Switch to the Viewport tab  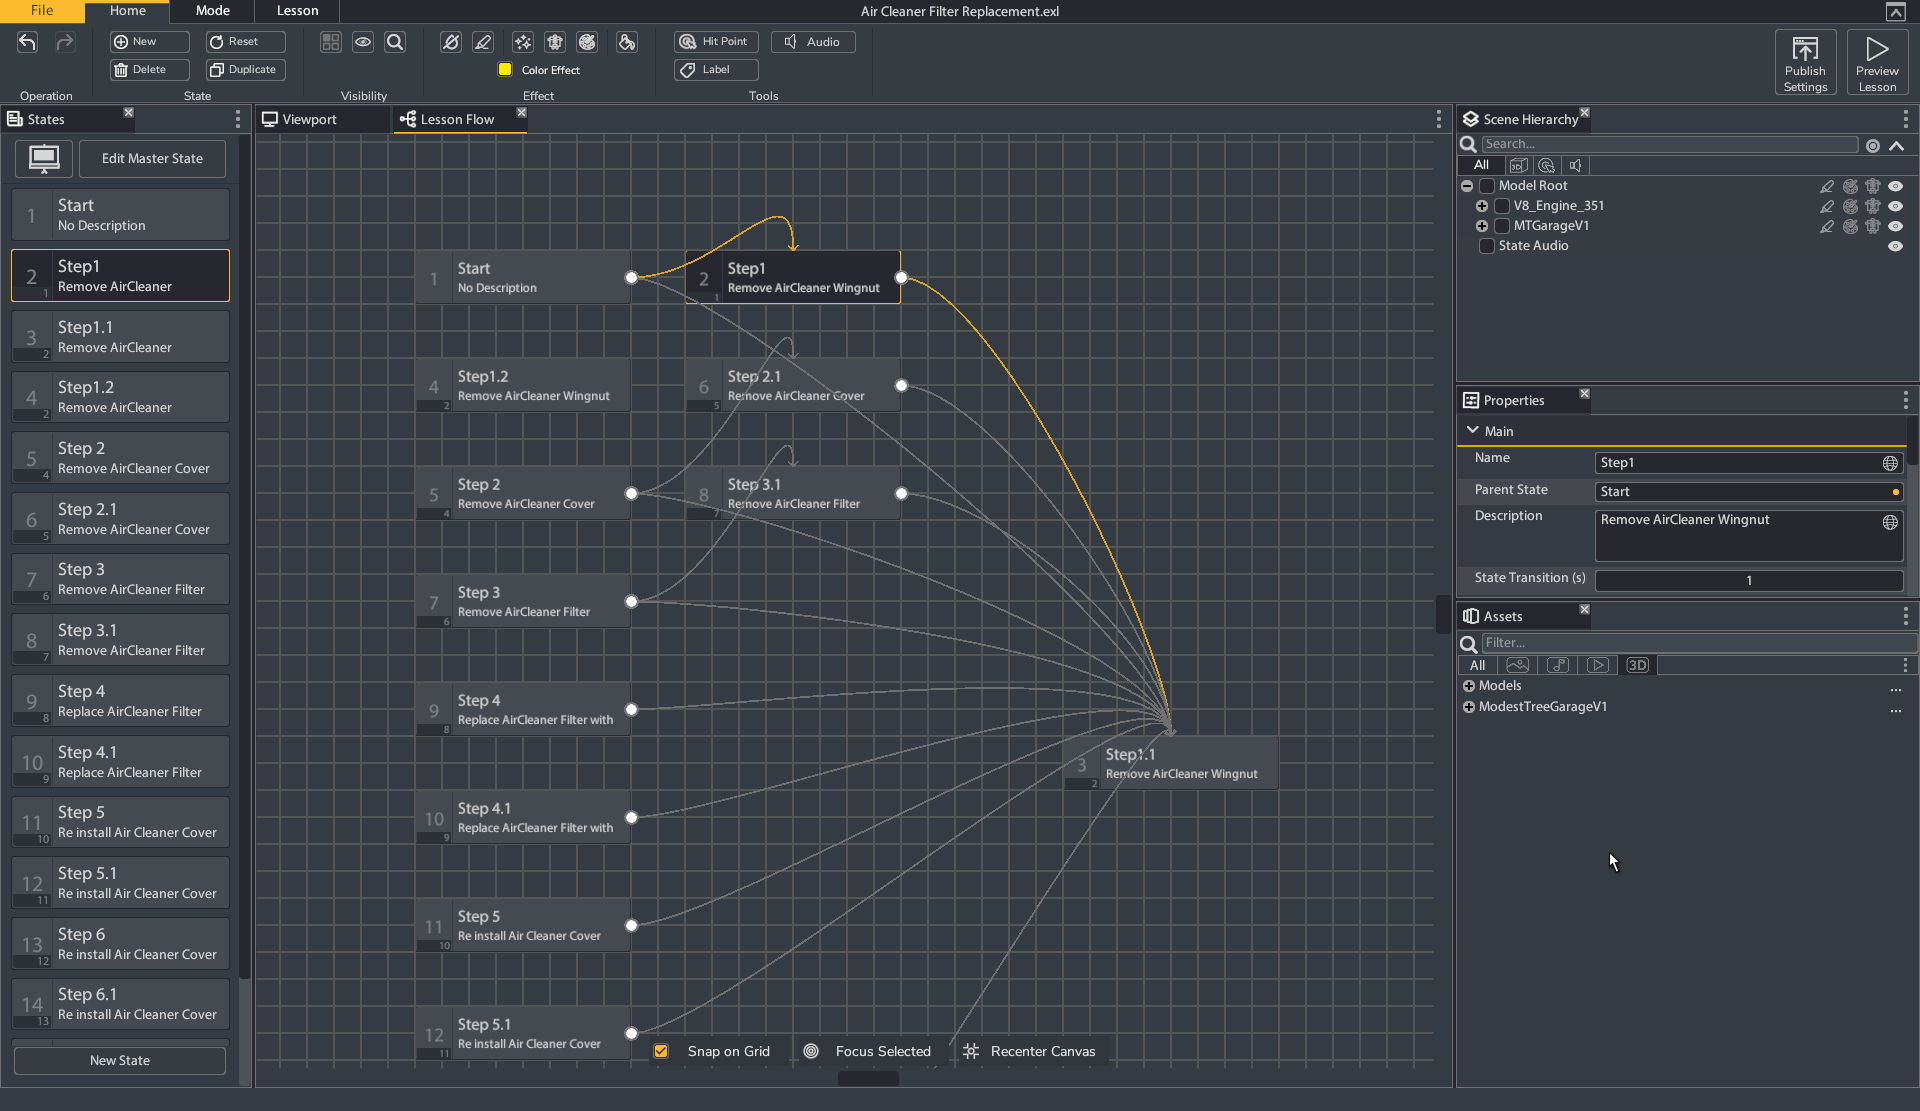pos(308,119)
